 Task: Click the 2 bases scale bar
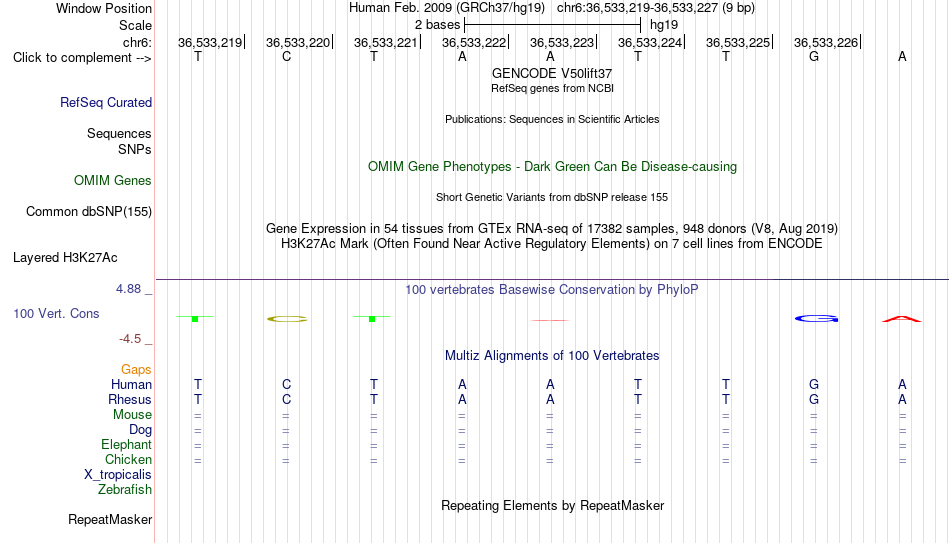click(x=552, y=25)
